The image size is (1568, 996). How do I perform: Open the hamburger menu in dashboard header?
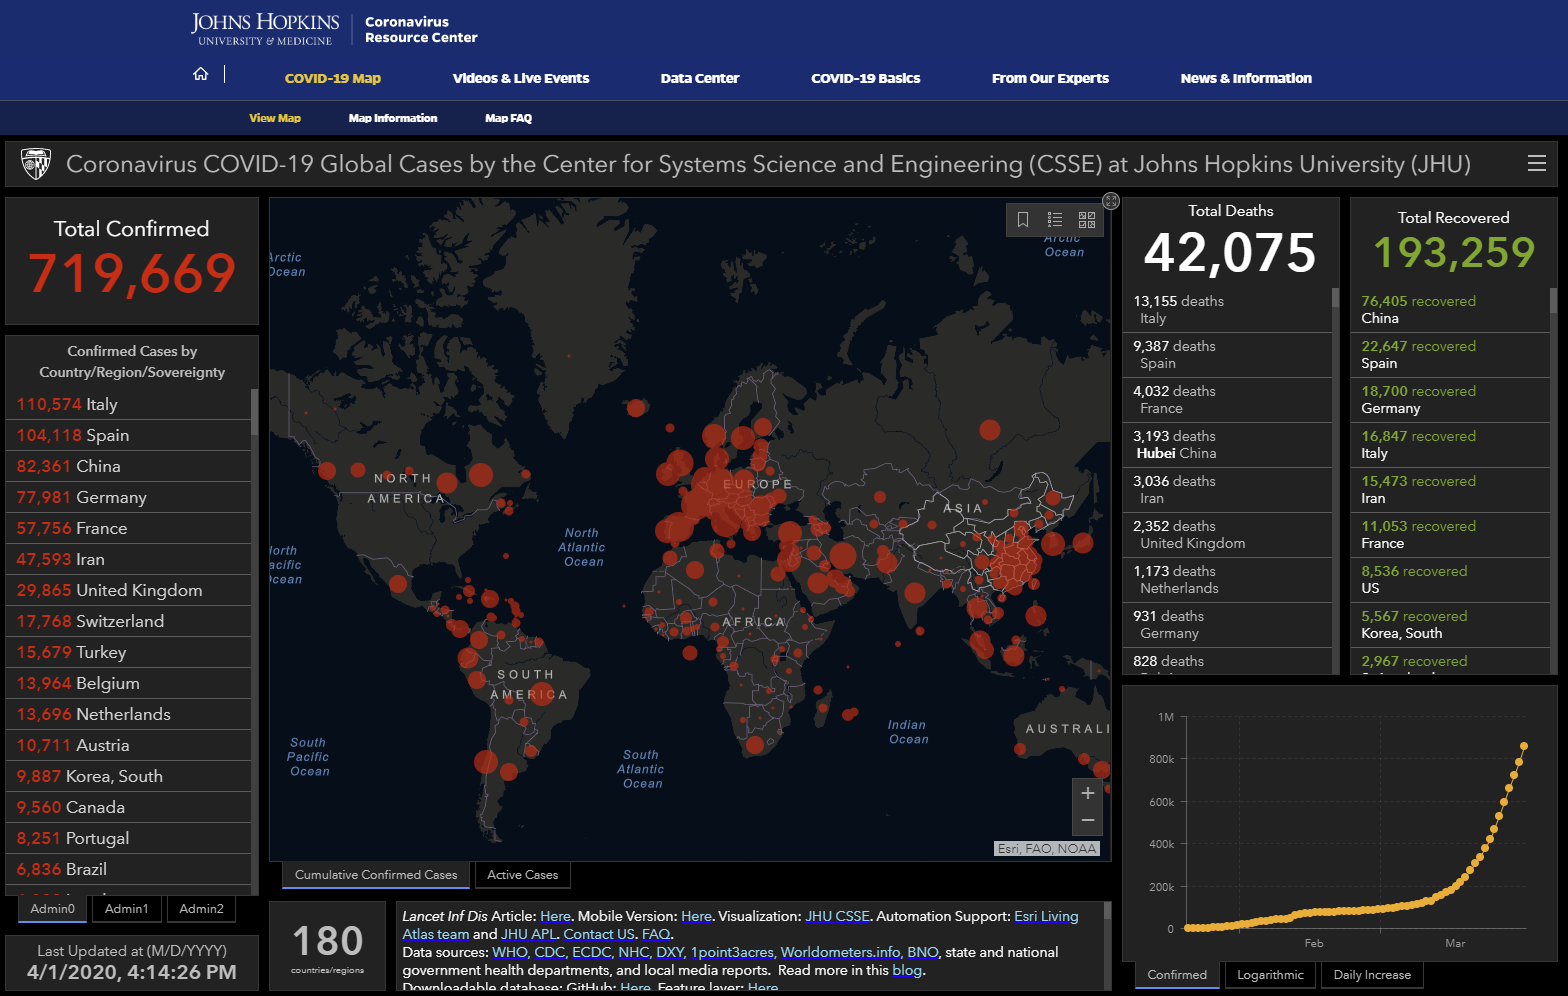1537,163
